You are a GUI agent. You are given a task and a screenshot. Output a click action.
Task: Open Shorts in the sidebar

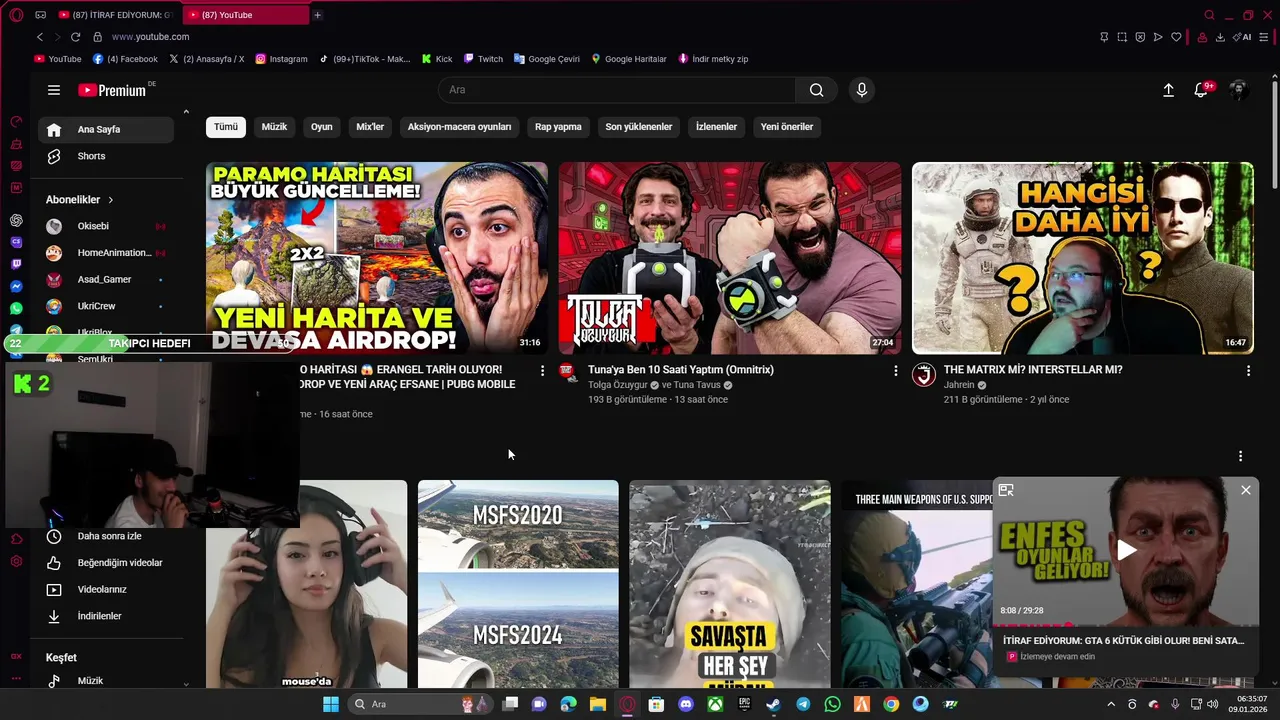(106, 156)
